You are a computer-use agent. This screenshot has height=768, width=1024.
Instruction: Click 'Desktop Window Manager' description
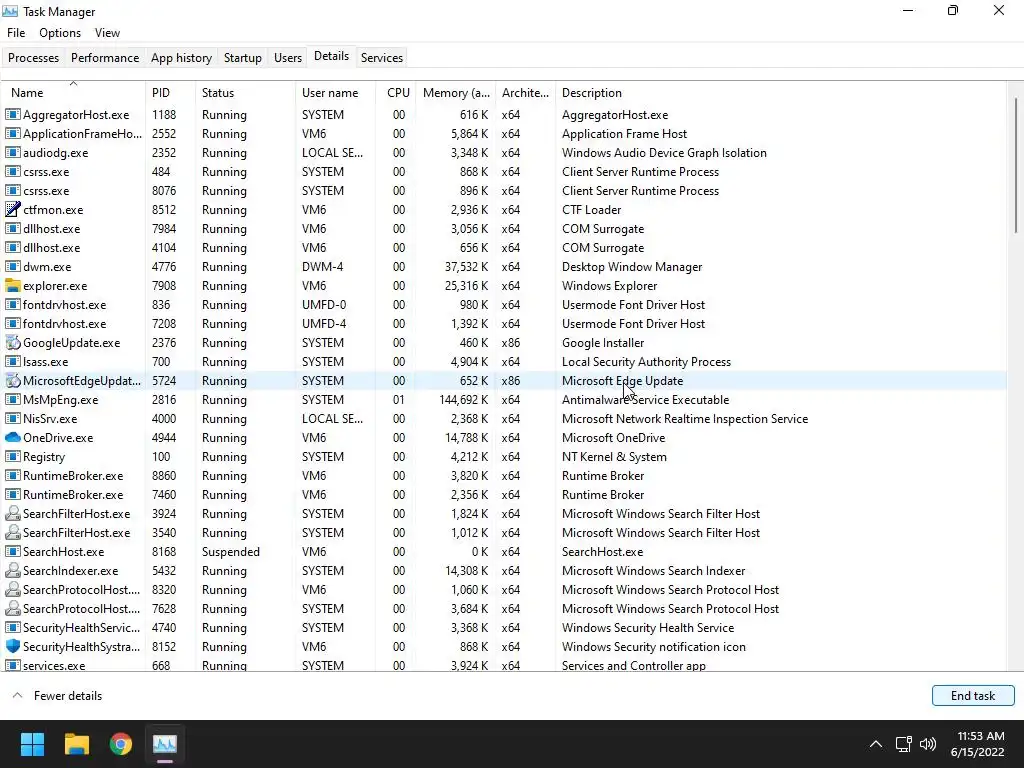pos(632,266)
